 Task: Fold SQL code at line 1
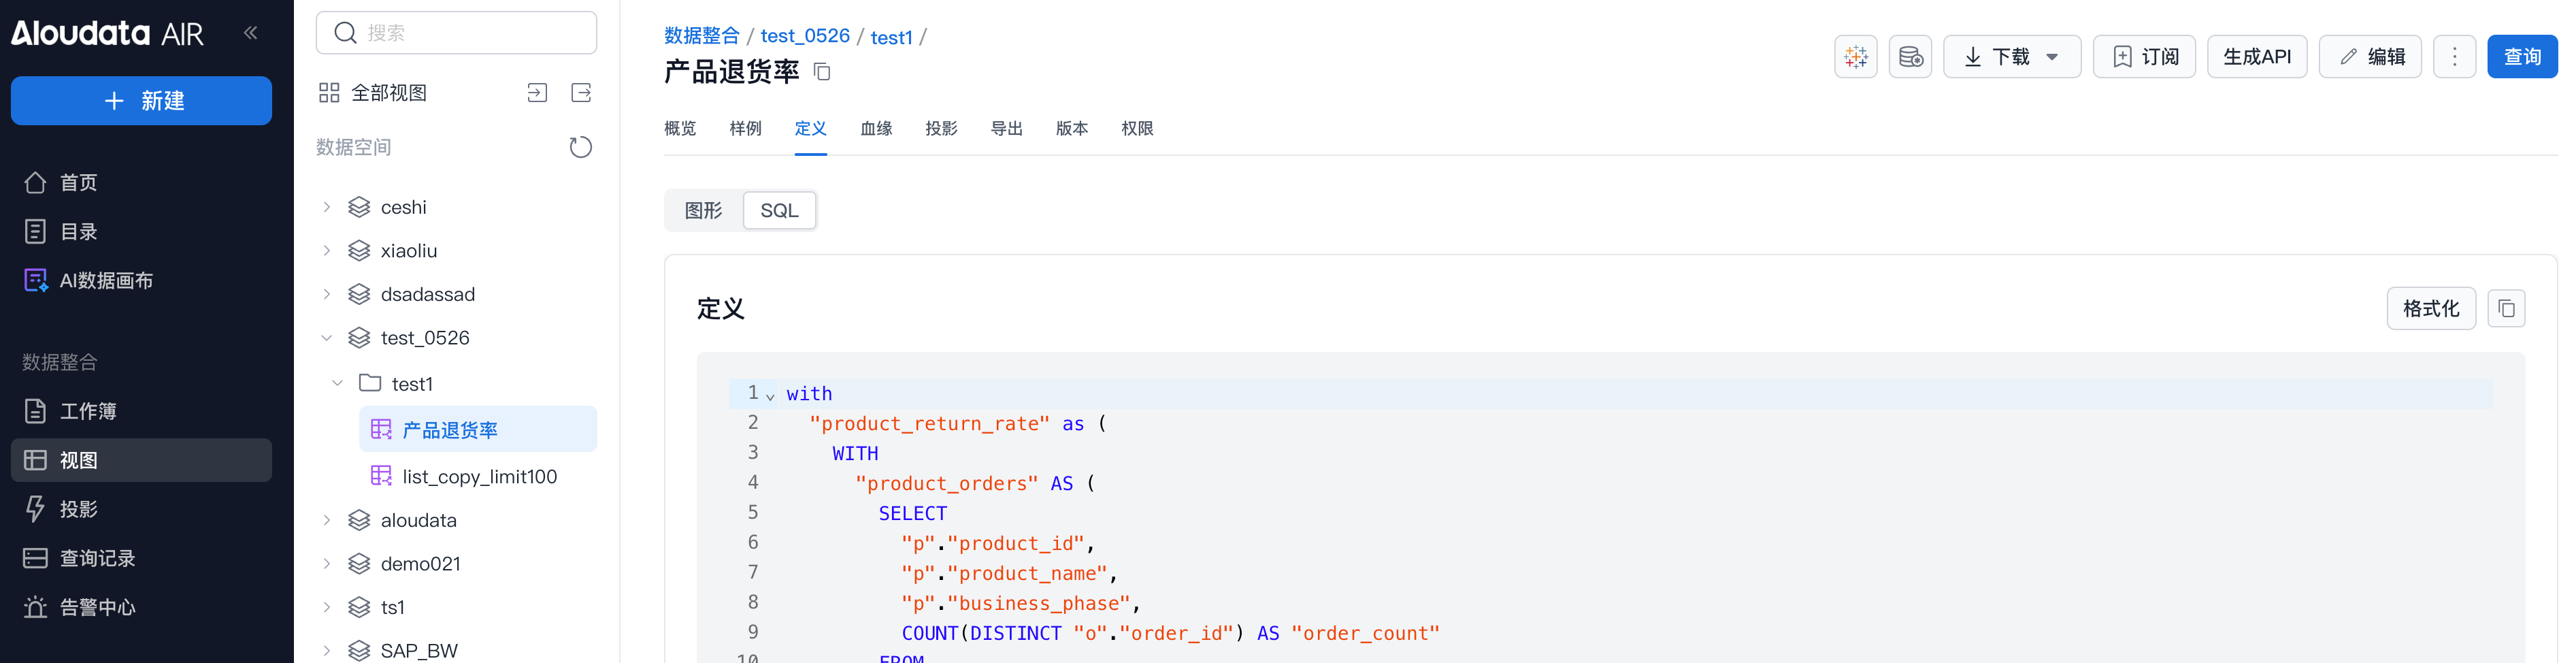[770, 396]
